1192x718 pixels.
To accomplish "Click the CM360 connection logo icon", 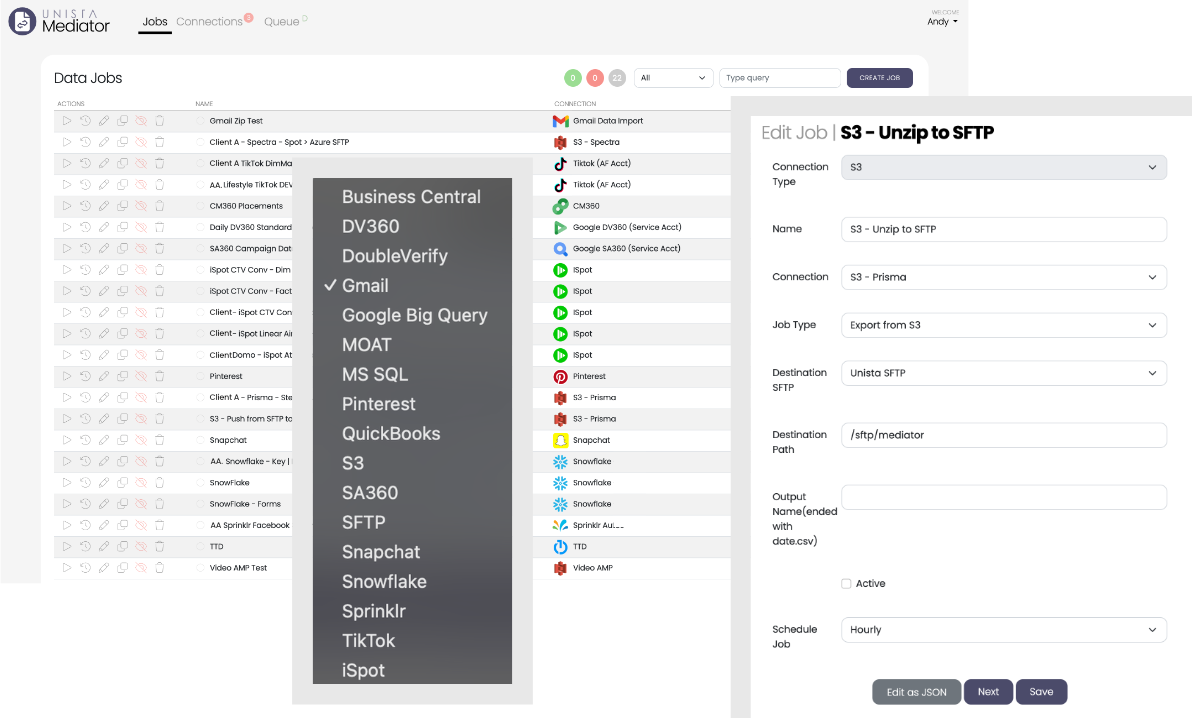I will [x=560, y=206].
